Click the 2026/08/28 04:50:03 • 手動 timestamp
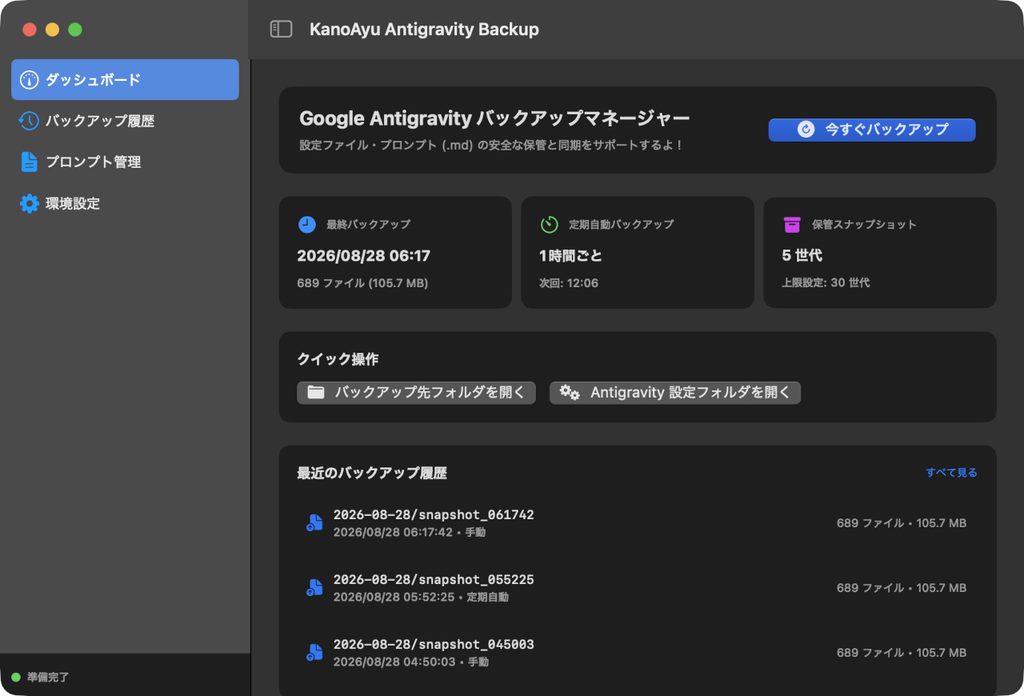The height and width of the screenshot is (696, 1024). (411, 662)
